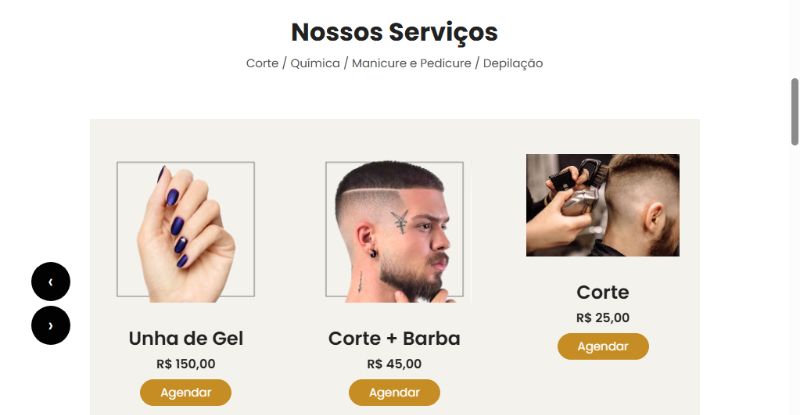800x415 pixels.
Task: Click the next slide arrow button
Action: [x=51, y=325]
